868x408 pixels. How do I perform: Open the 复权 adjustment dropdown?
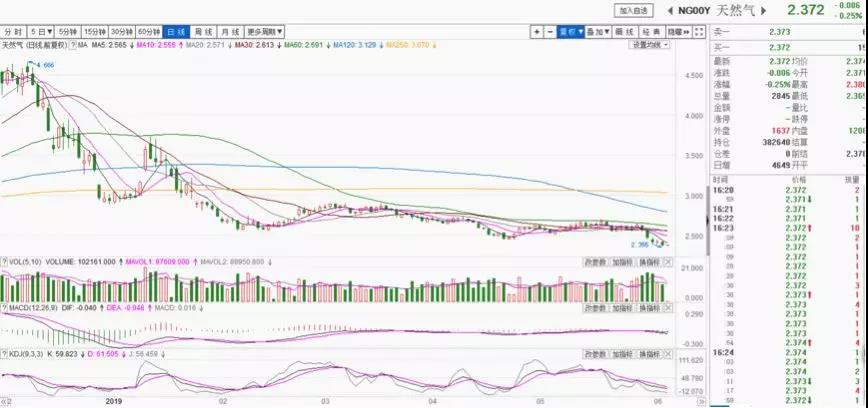[x=570, y=33]
